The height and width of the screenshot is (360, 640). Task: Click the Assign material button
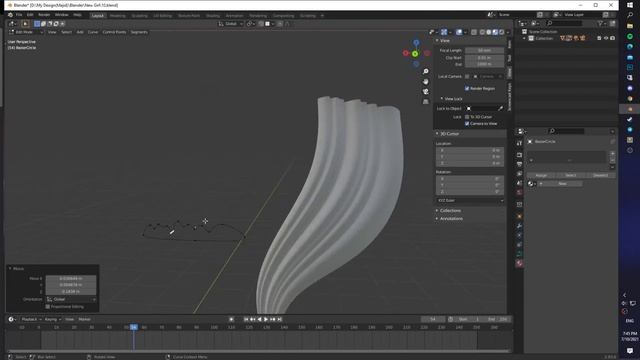click(541, 176)
